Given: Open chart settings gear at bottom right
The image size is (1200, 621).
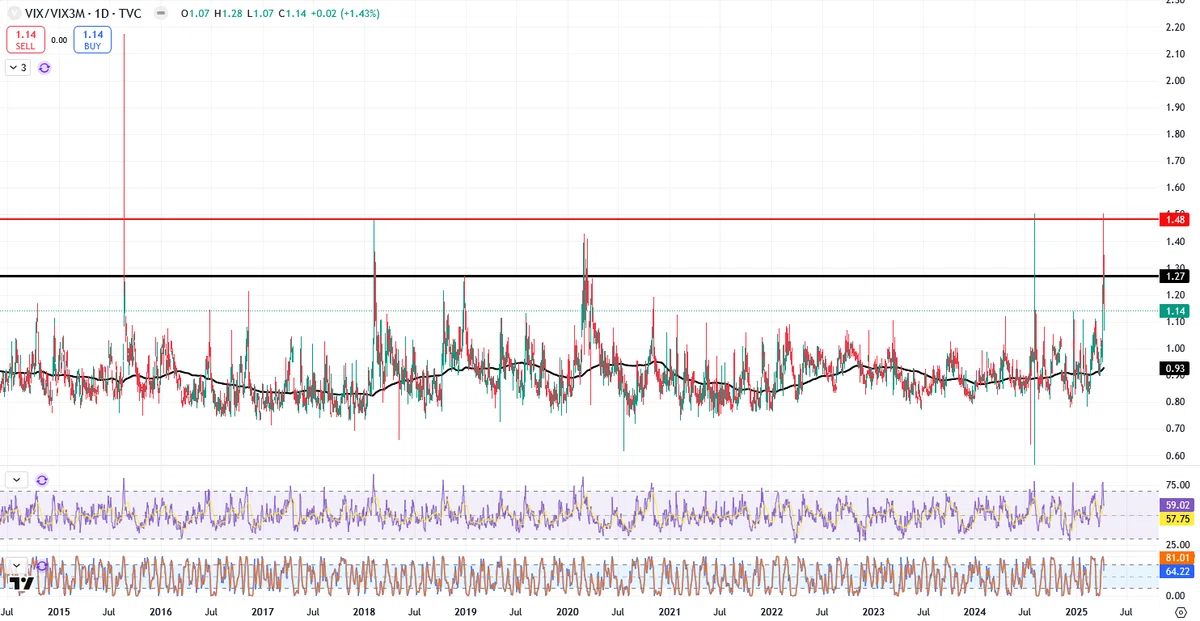Looking at the screenshot, I should (x=1180, y=611).
